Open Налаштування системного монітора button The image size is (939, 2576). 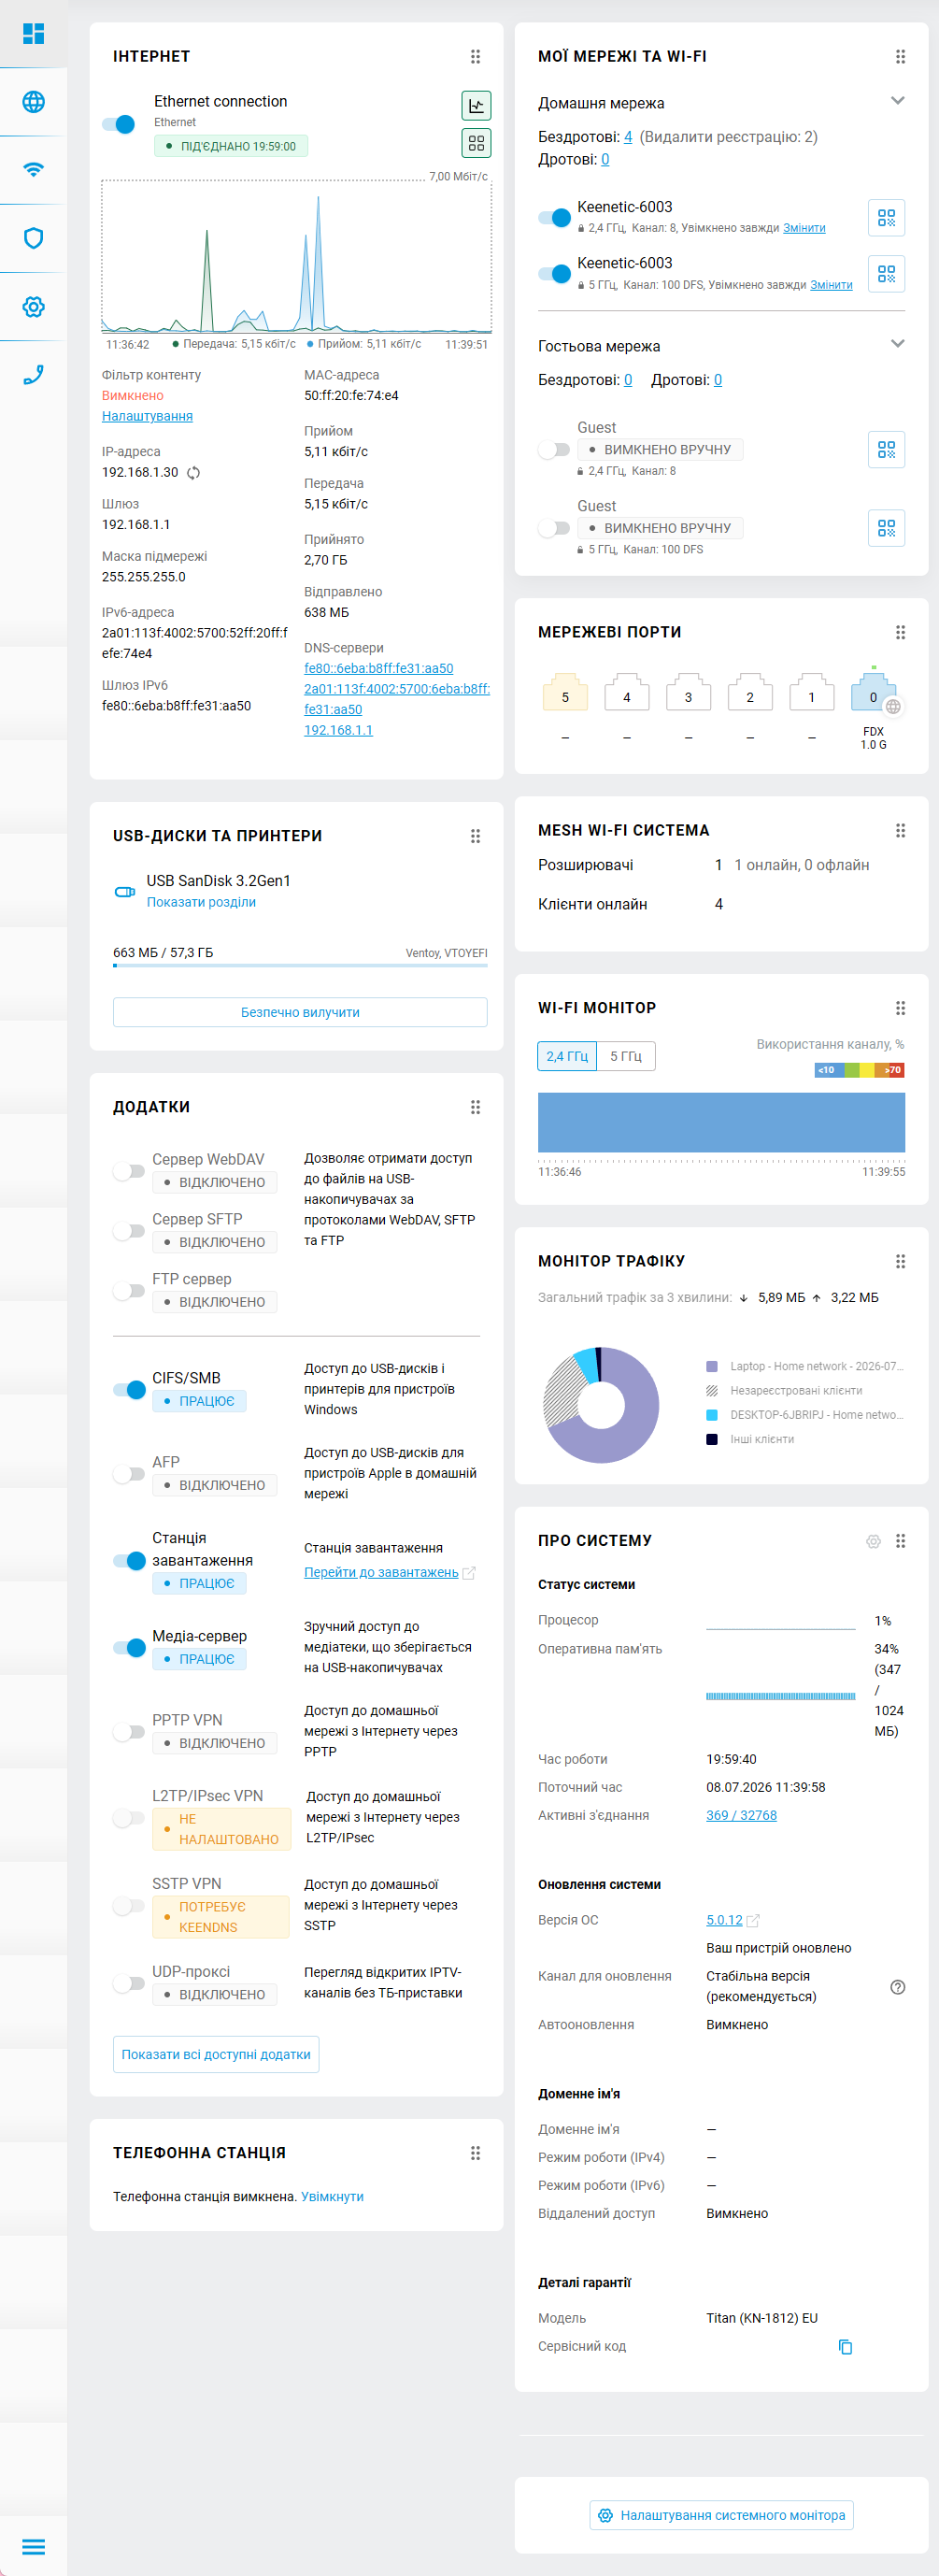pyautogui.click(x=721, y=2515)
